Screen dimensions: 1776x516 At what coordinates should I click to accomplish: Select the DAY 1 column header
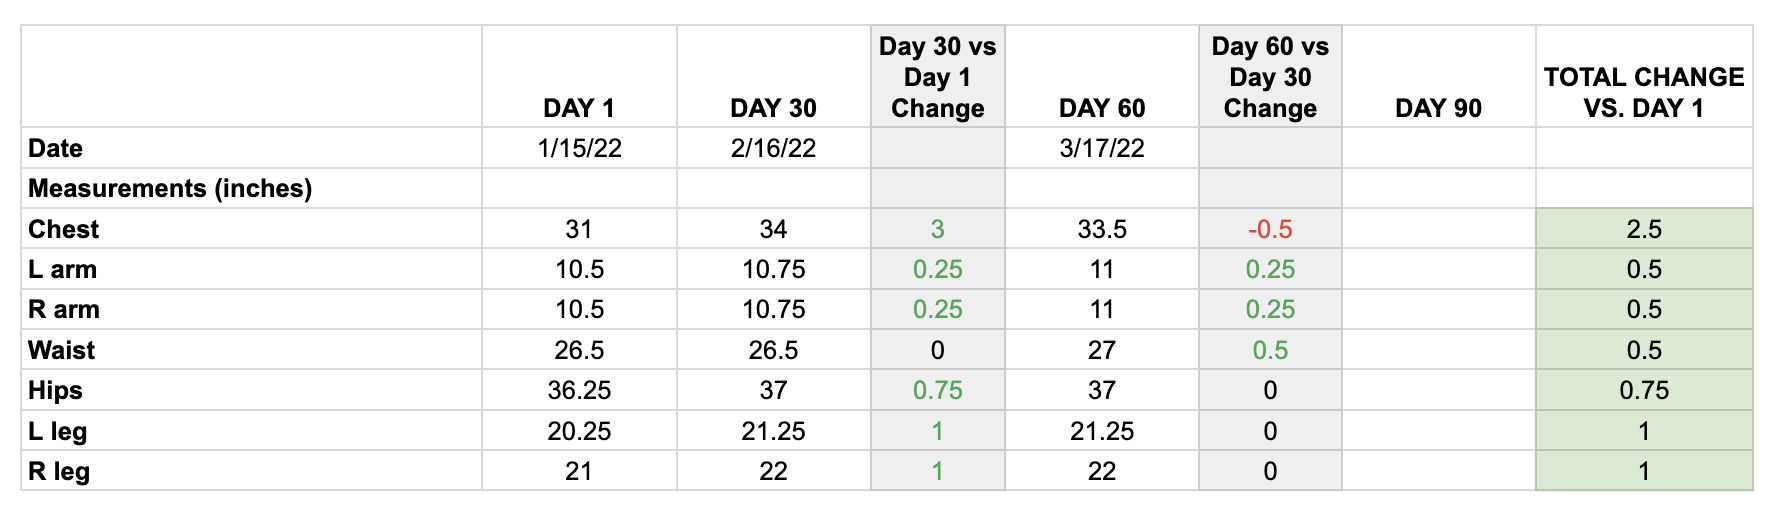(579, 76)
